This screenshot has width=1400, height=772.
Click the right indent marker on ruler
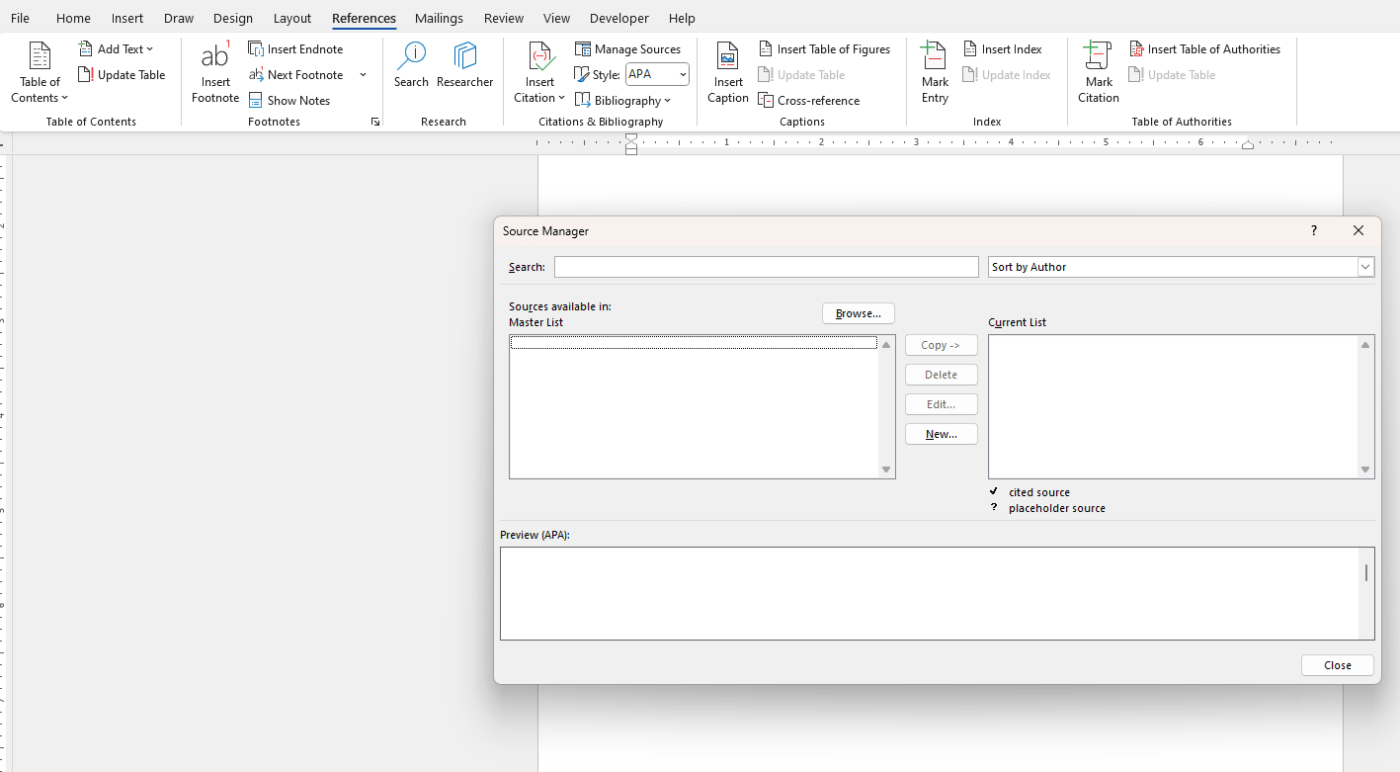1247,146
